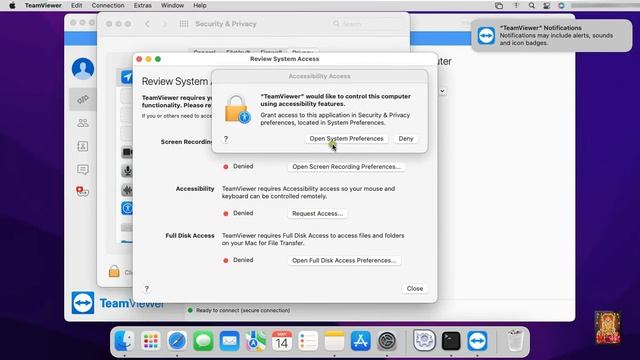Open Calendar from the Dock
This screenshot has height=360, width=640.
282,340
